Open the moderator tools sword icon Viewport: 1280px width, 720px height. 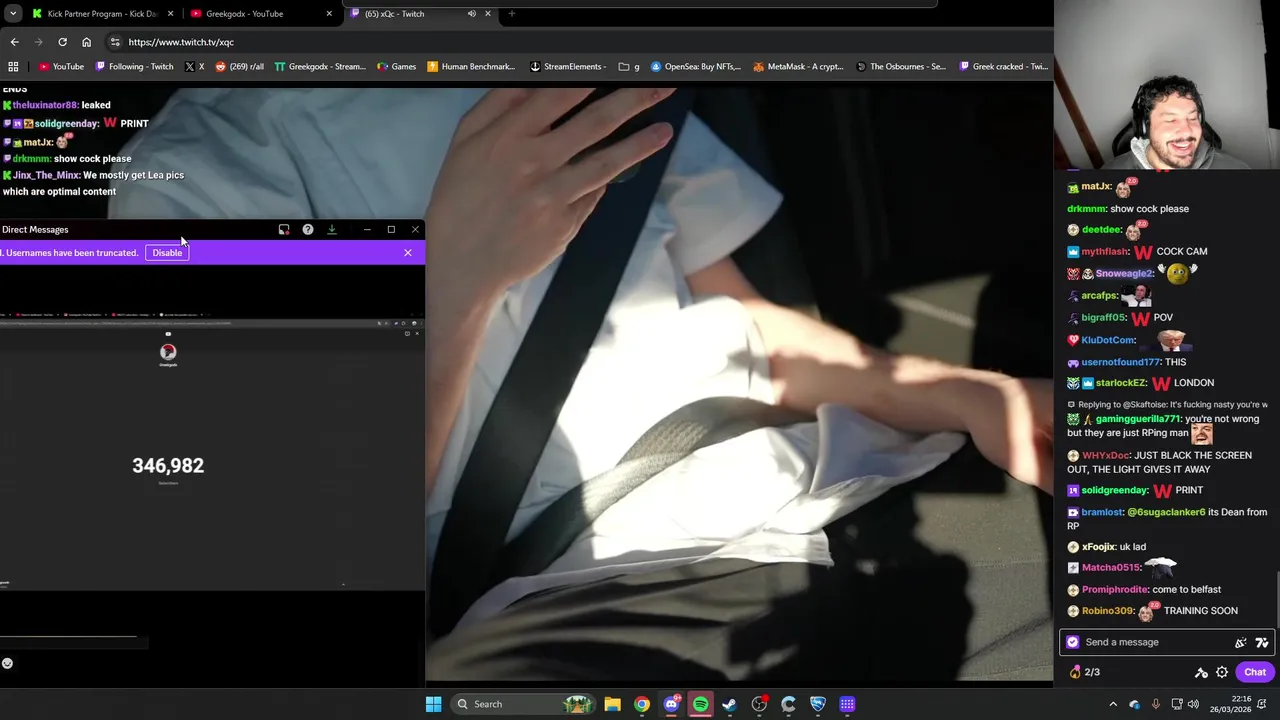[1201, 673]
